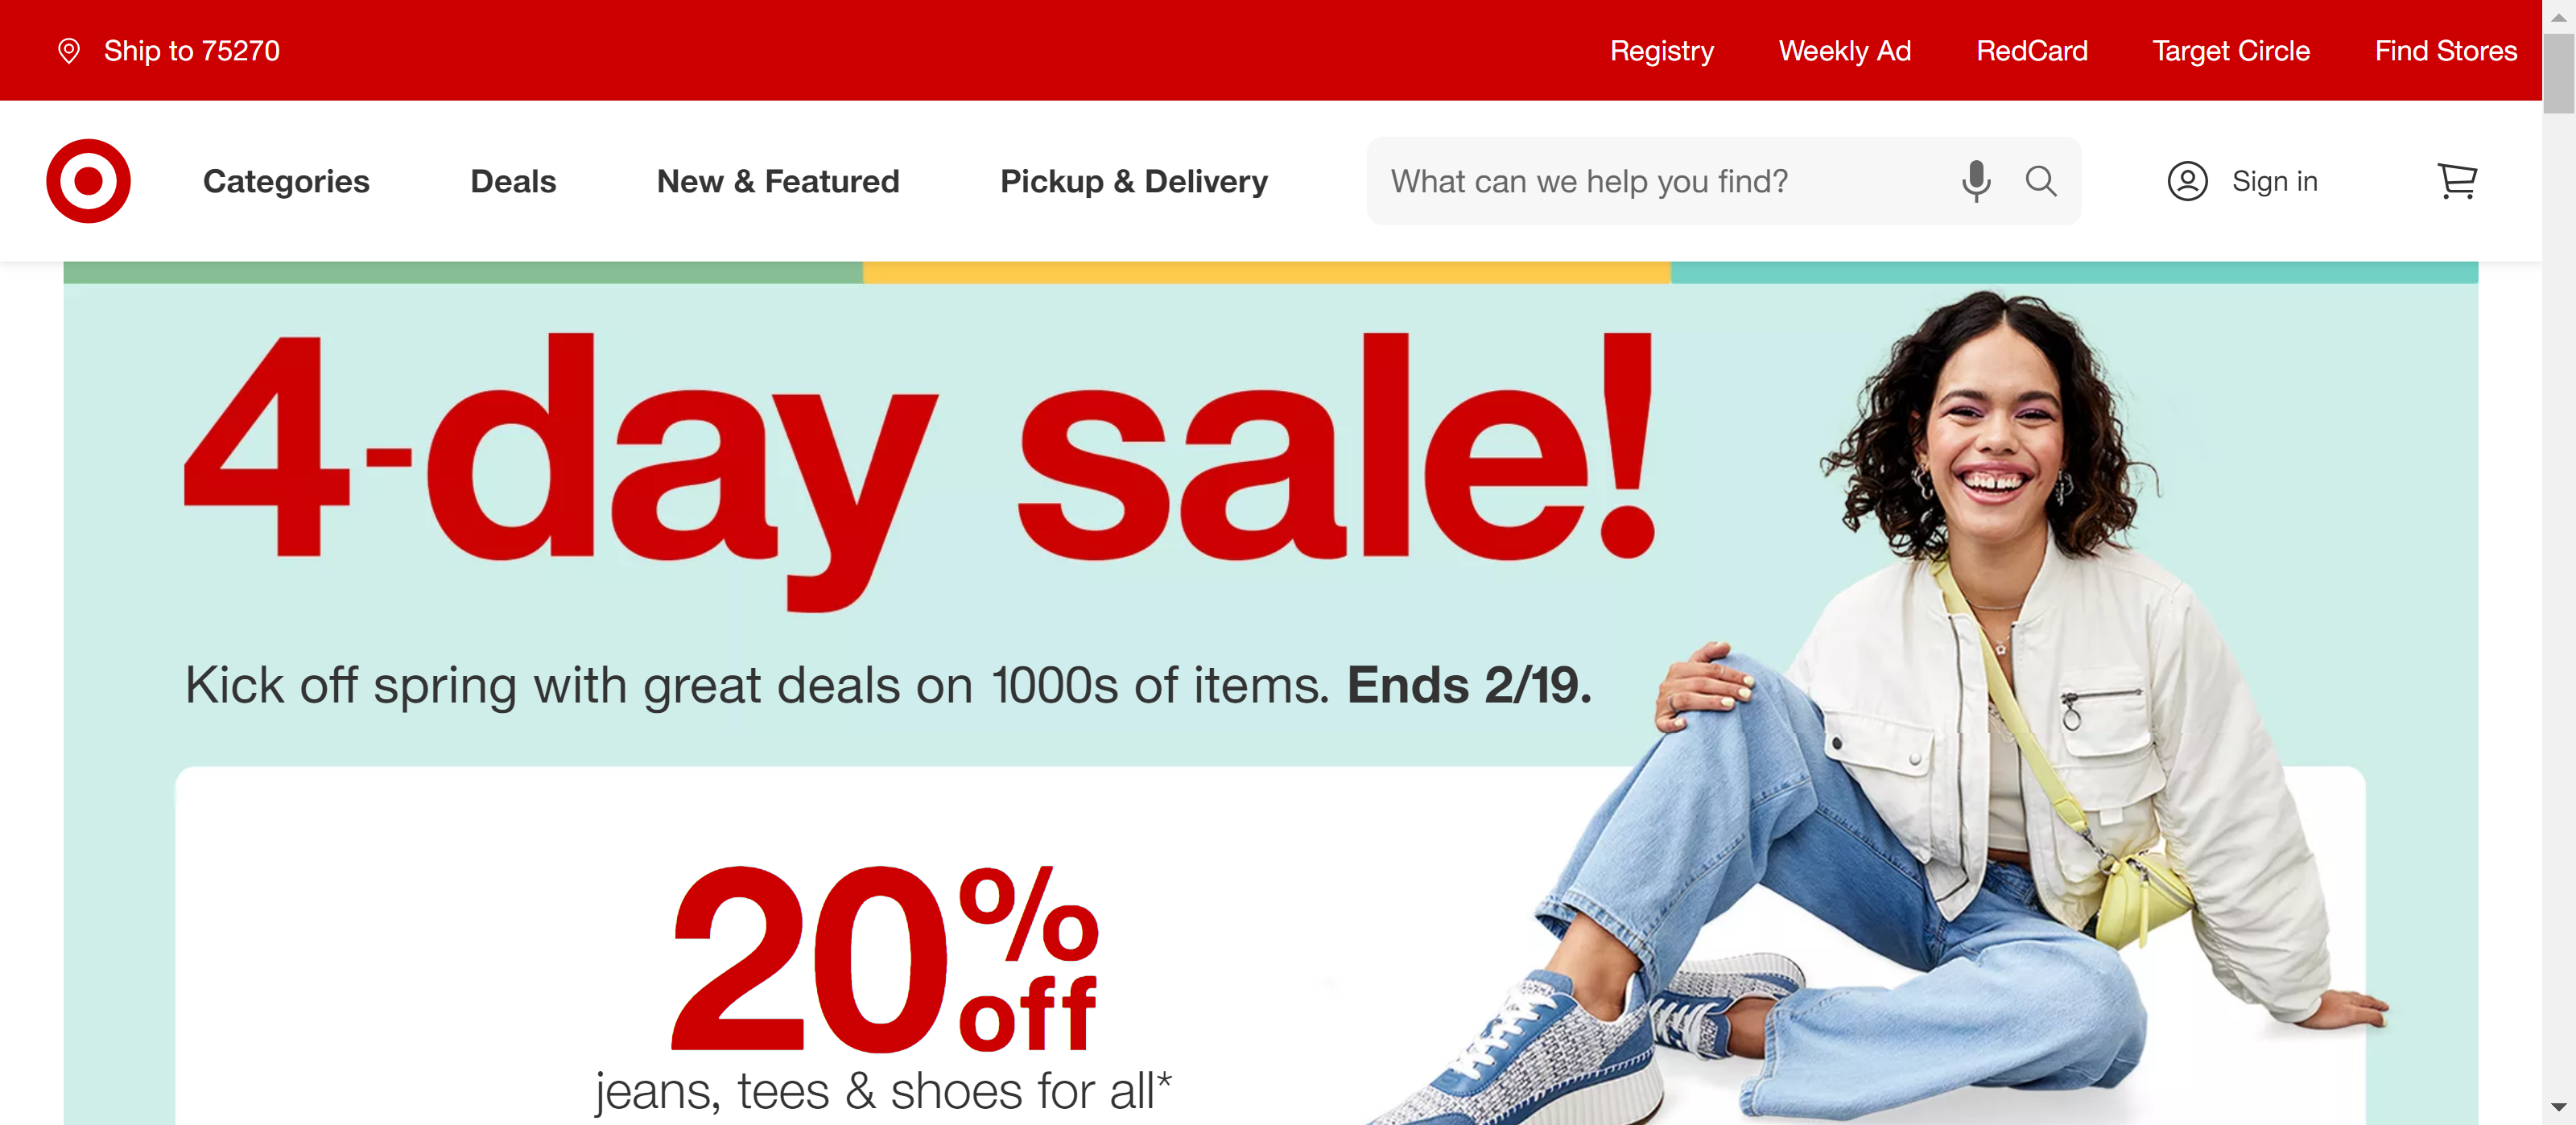This screenshot has width=2576, height=1125.
Task: Click the Target bullseye logo
Action: 88,181
